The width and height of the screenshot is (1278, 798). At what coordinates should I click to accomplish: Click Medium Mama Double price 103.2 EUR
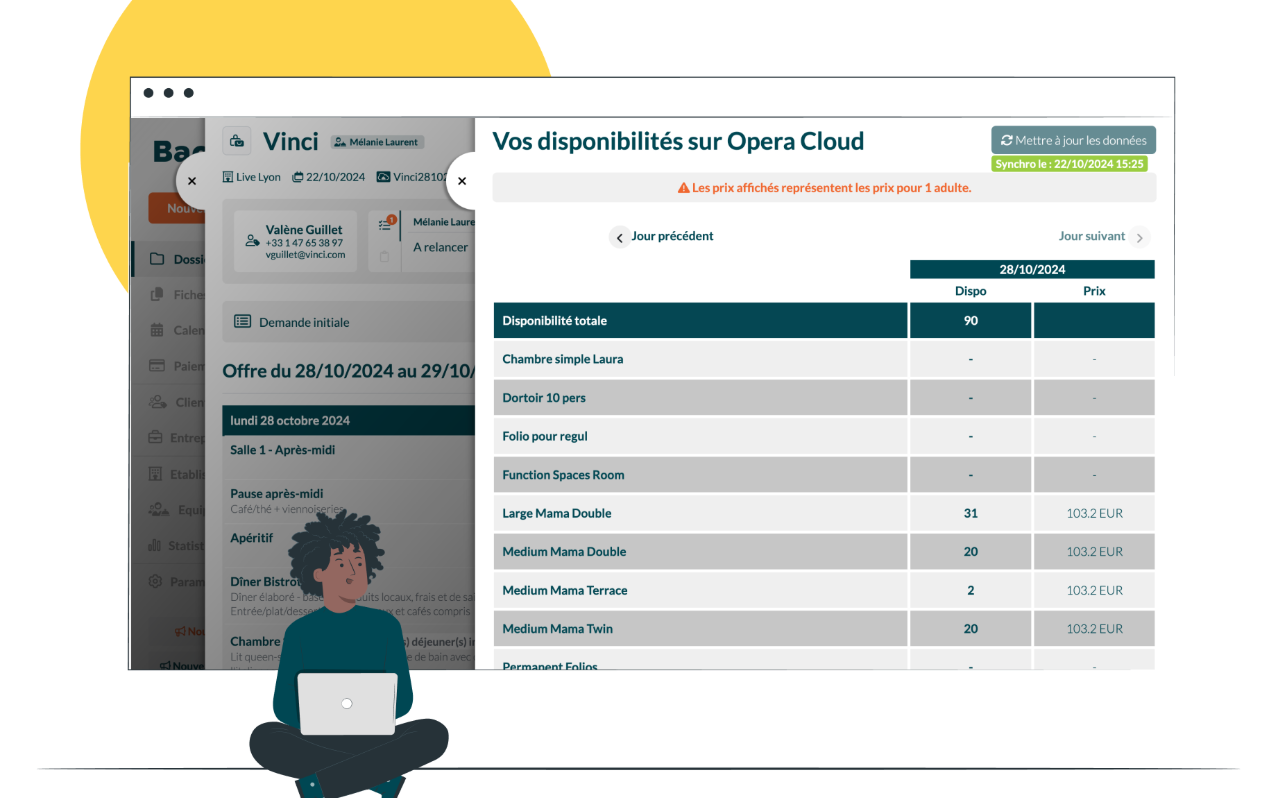coord(1094,552)
